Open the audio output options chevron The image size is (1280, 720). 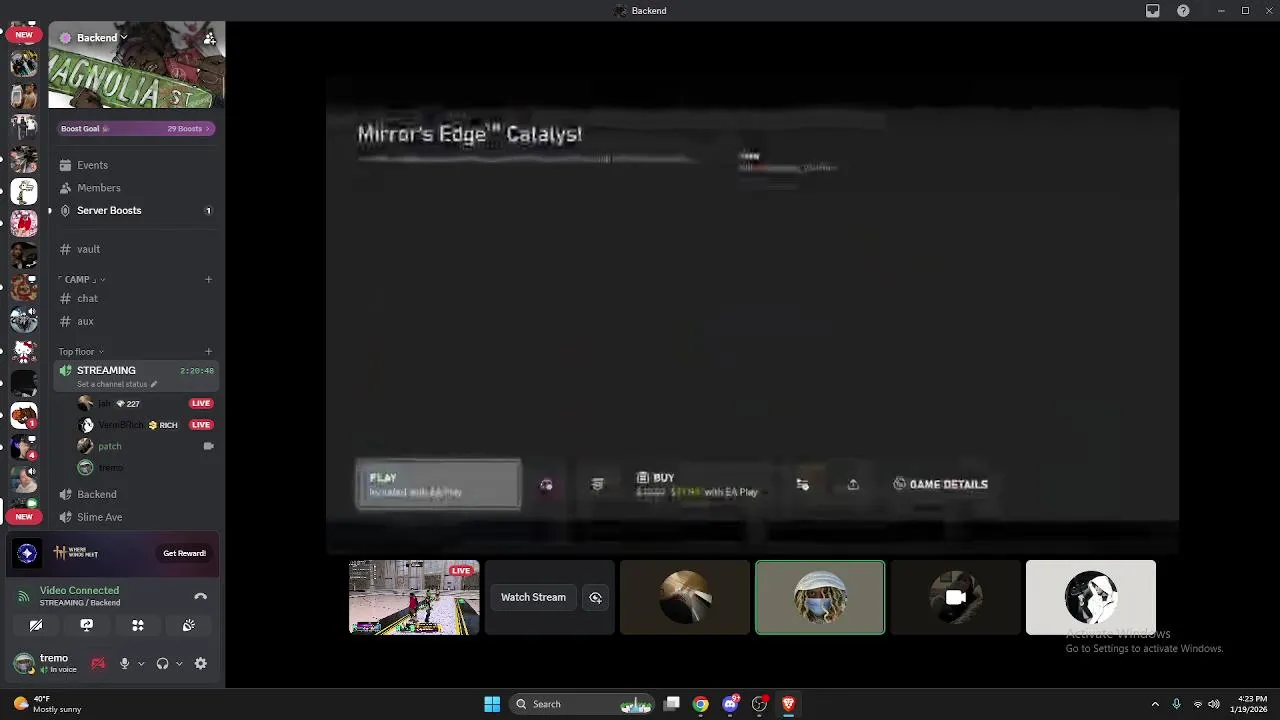click(x=179, y=664)
